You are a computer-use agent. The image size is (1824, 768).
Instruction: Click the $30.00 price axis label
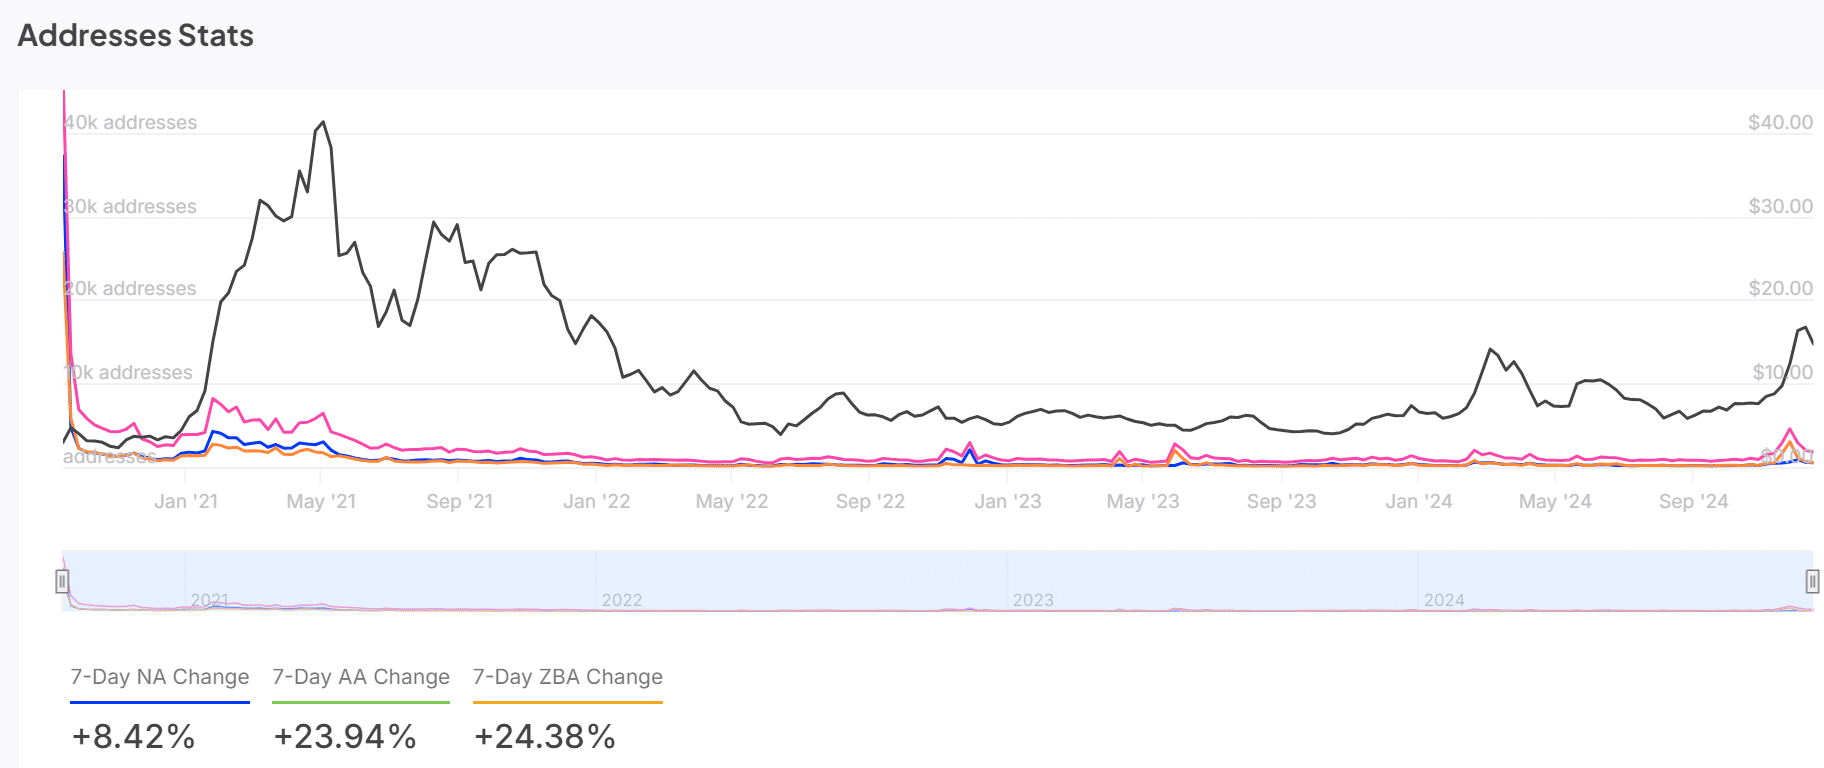1780,206
